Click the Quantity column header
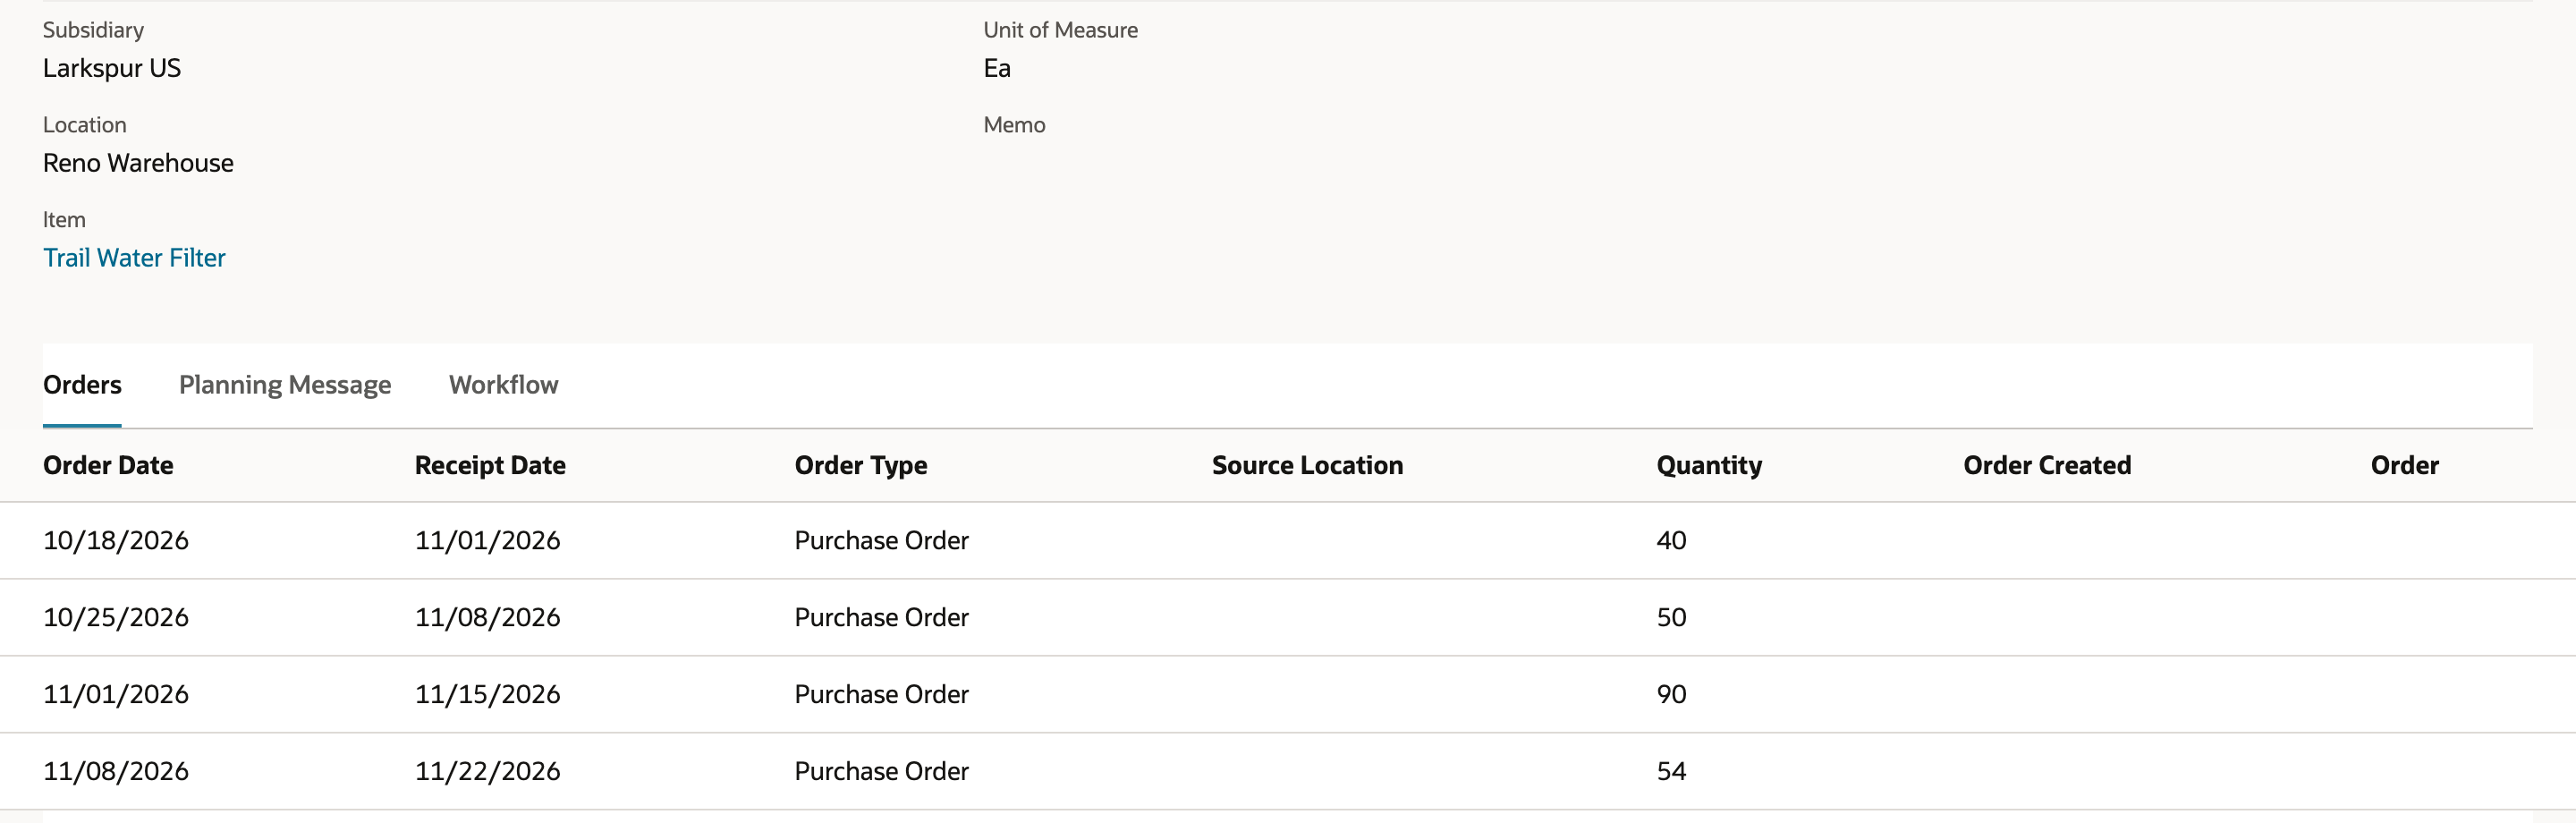The image size is (2576, 823). 1709,465
